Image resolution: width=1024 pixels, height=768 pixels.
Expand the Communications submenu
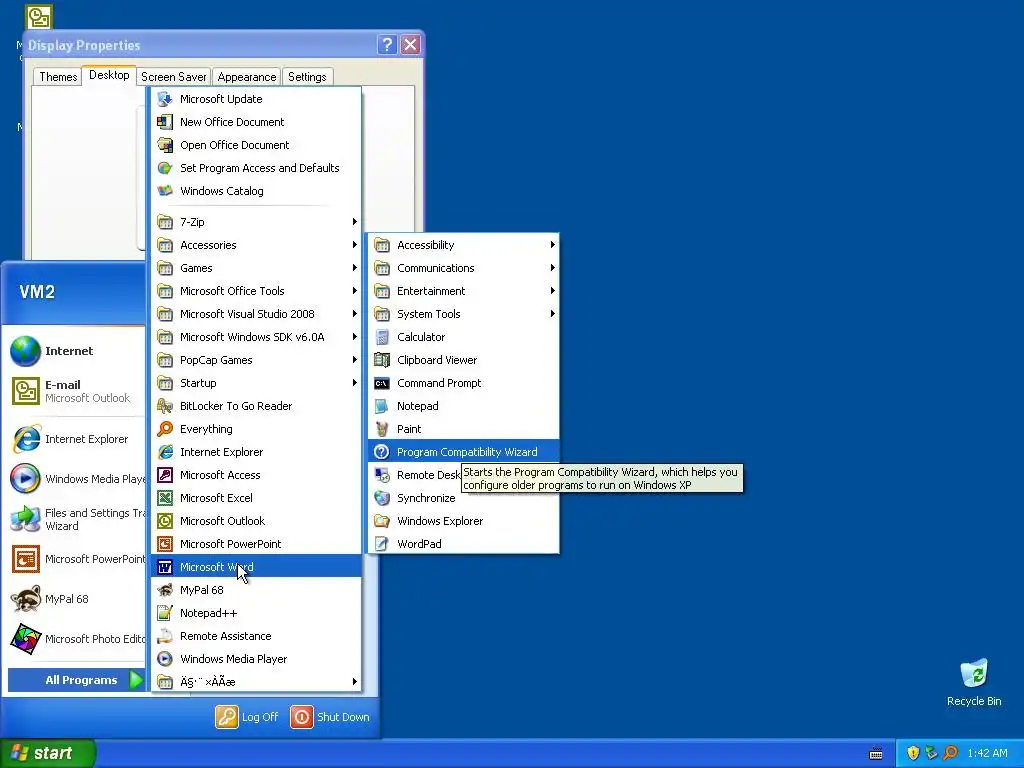464,268
